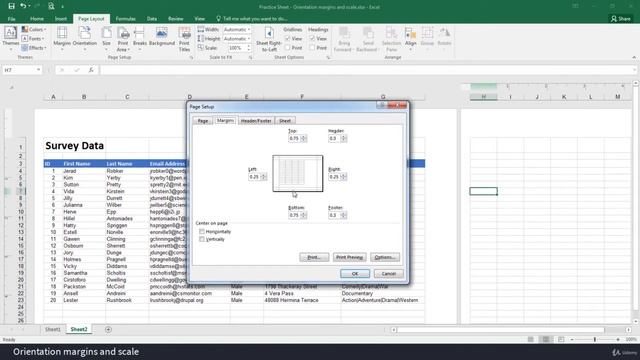Viewport: 640px width, 360px height.
Task: Click the Print Titles icon
Action: (184, 33)
